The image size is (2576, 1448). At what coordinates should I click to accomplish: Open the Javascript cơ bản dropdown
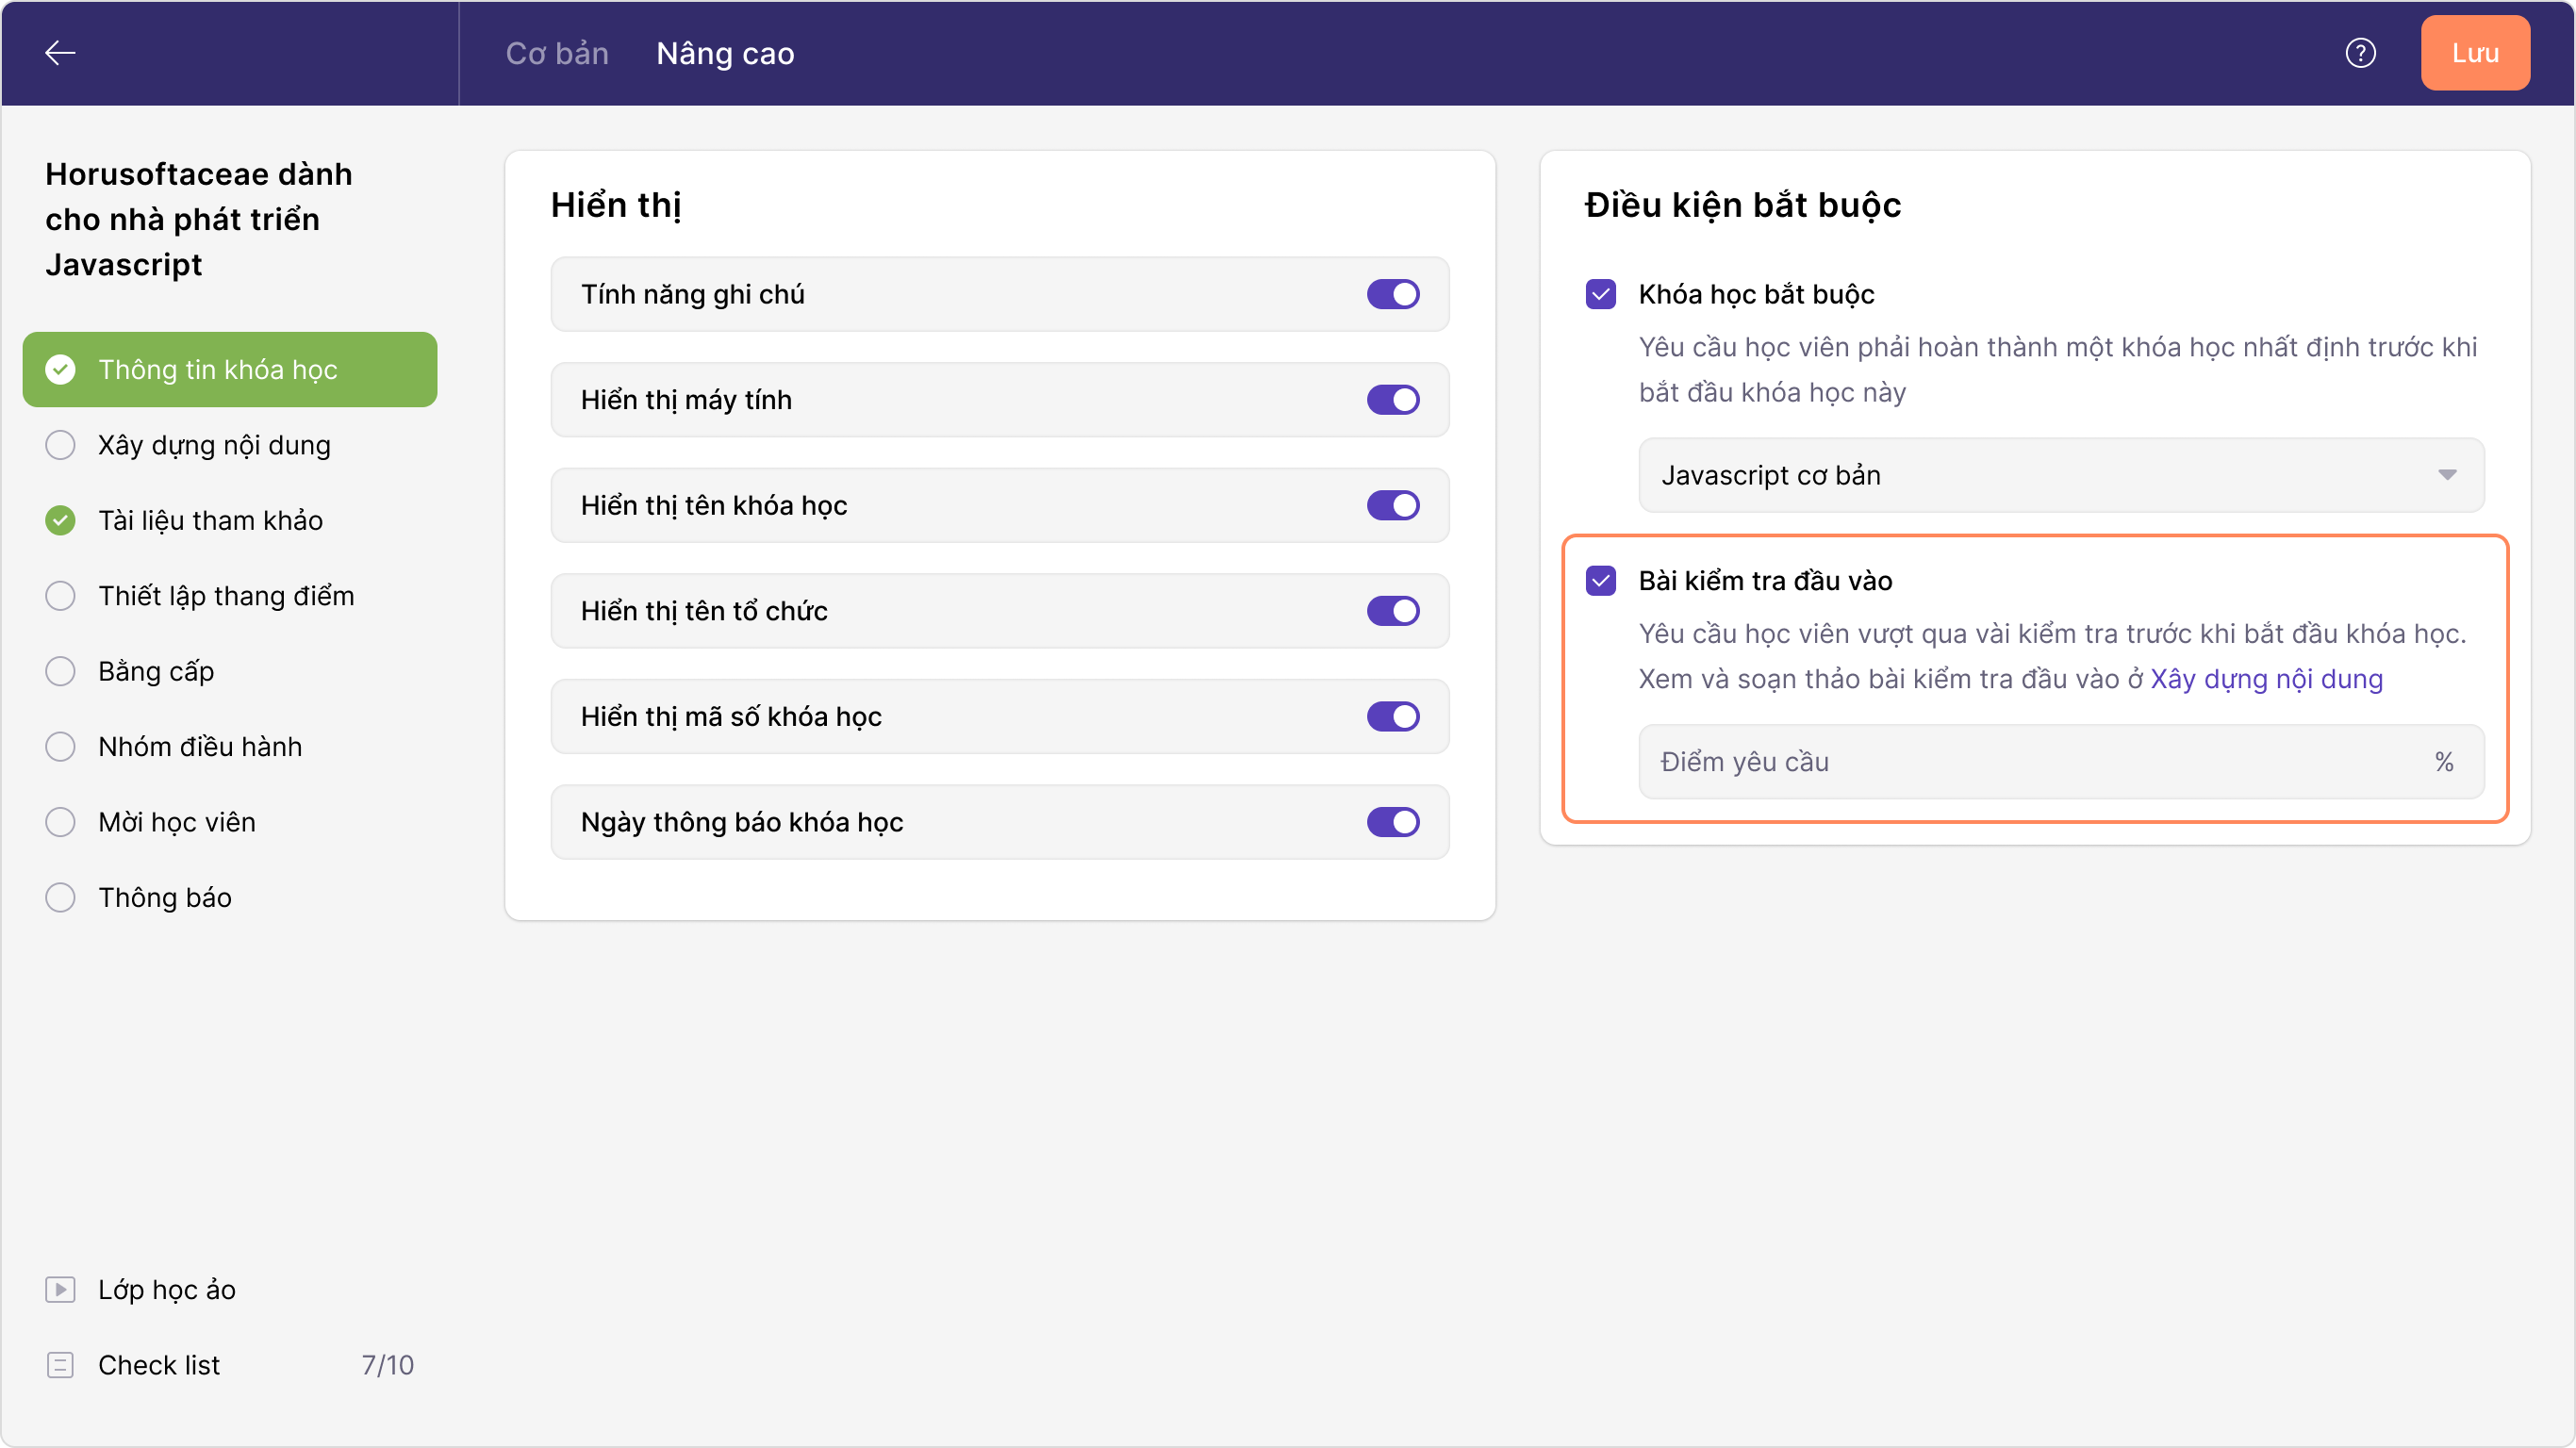(x=2061, y=475)
